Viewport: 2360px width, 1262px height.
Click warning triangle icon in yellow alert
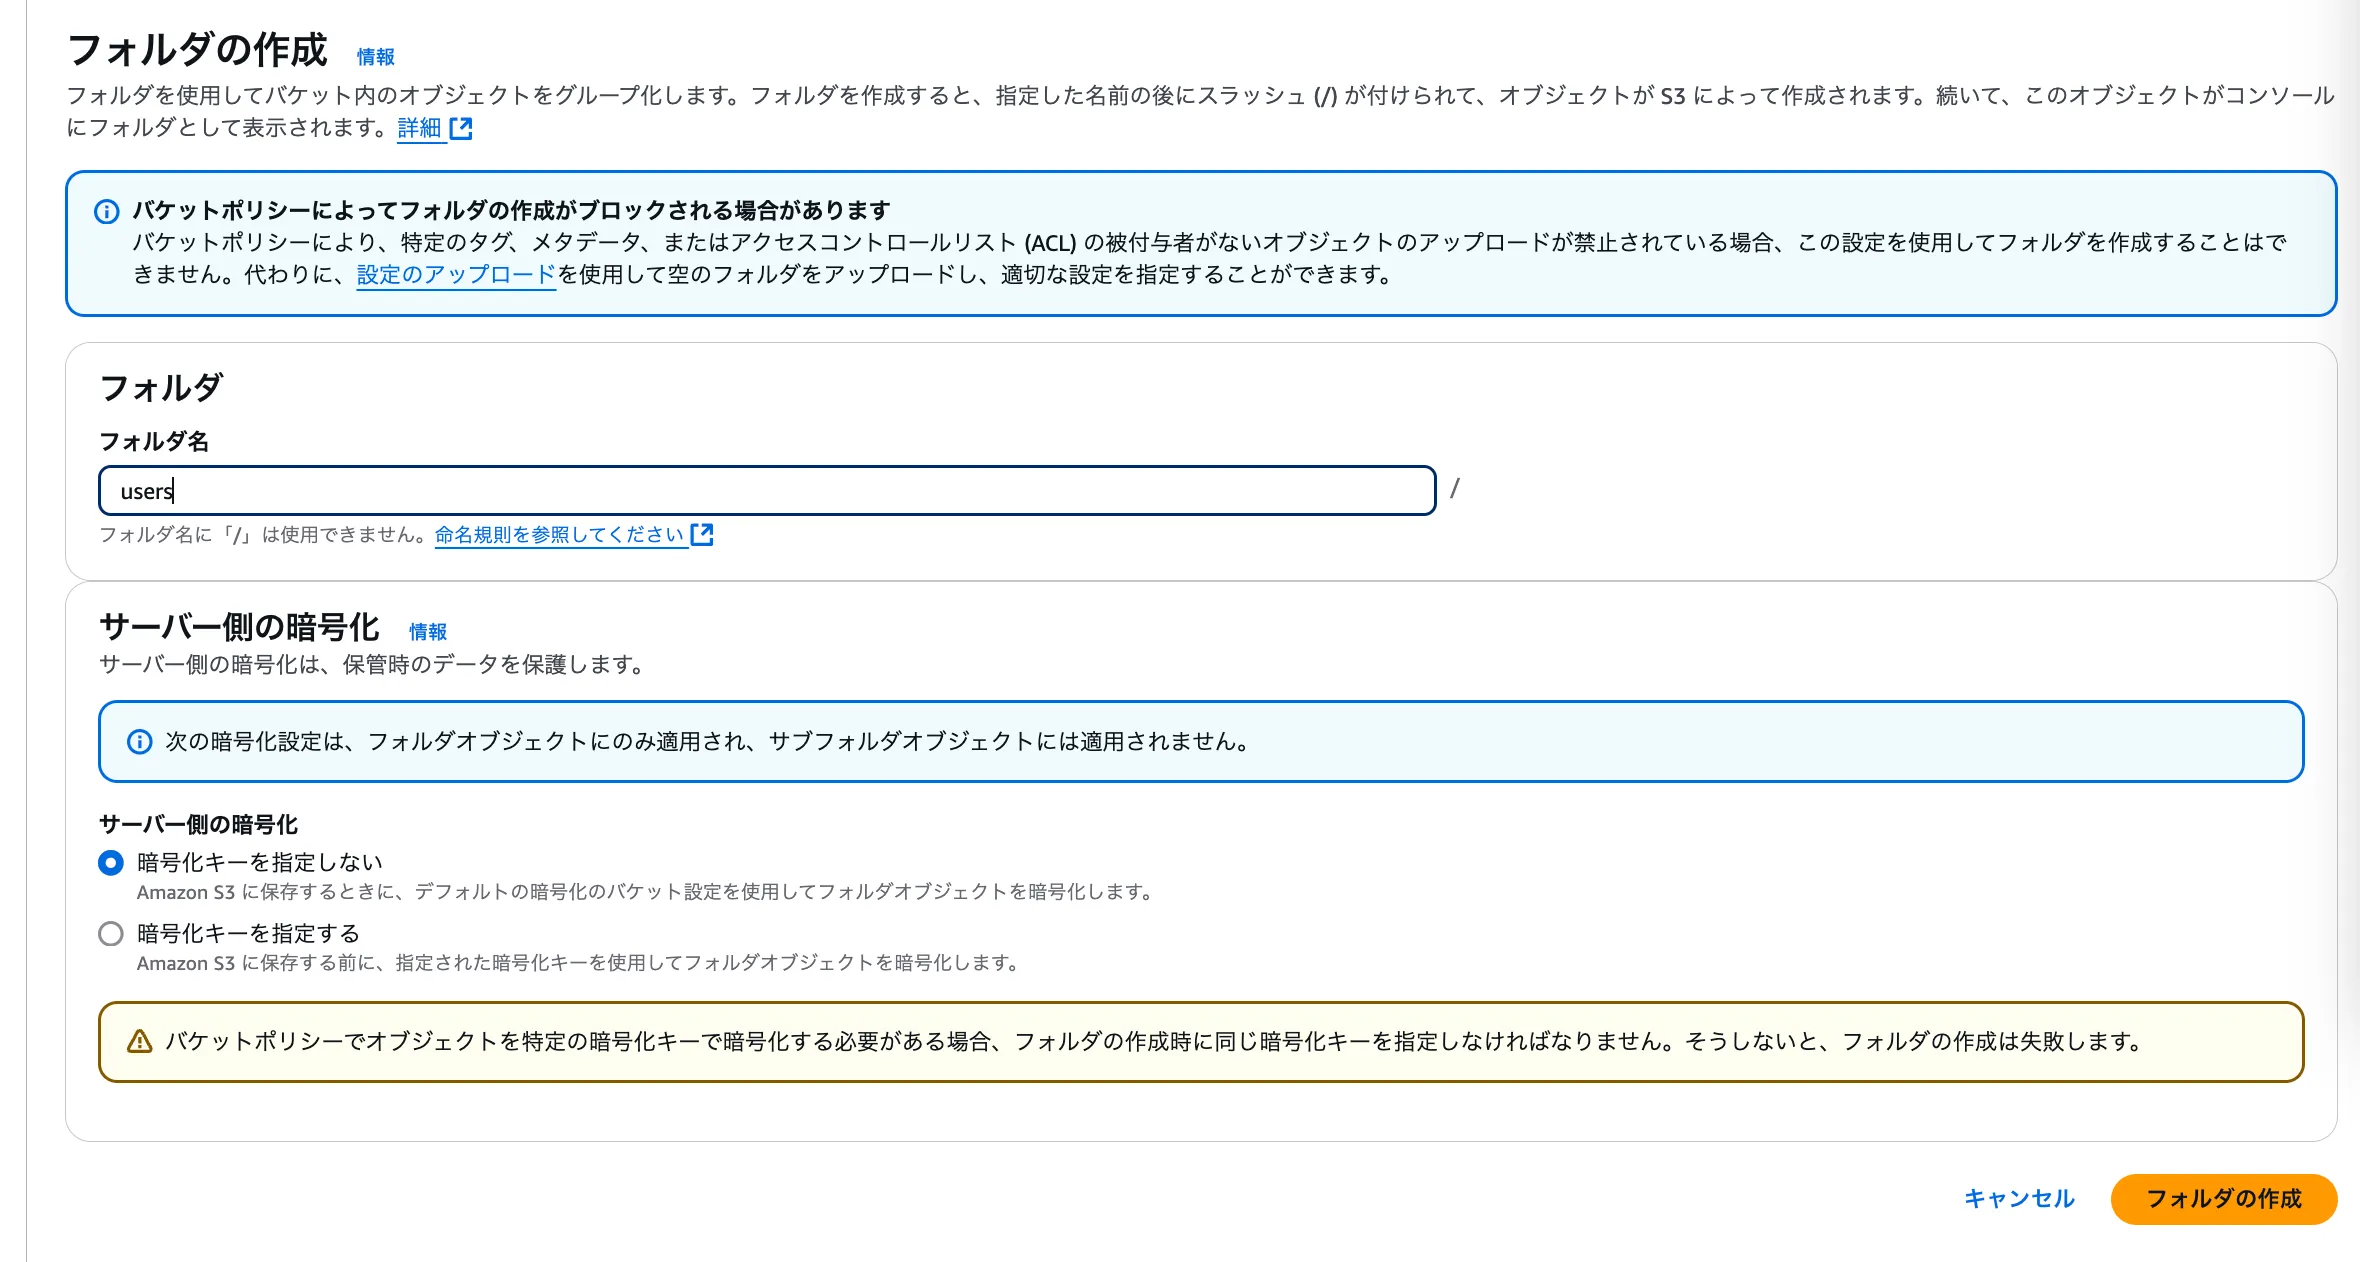pos(140,1042)
